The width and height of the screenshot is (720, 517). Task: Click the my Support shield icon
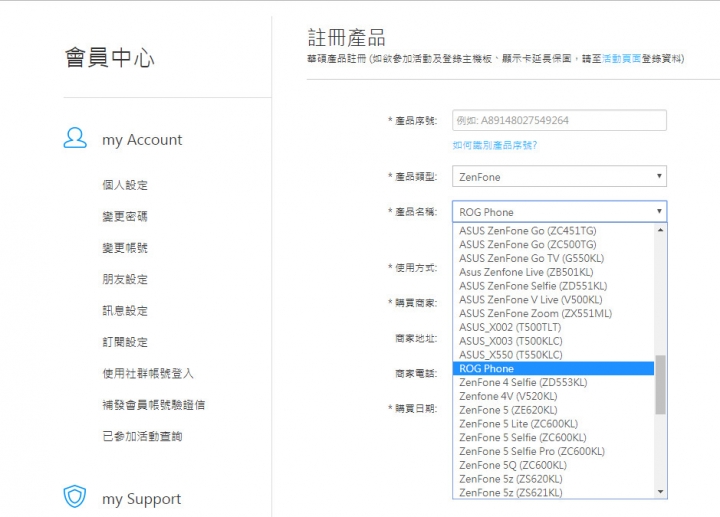pos(75,496)
